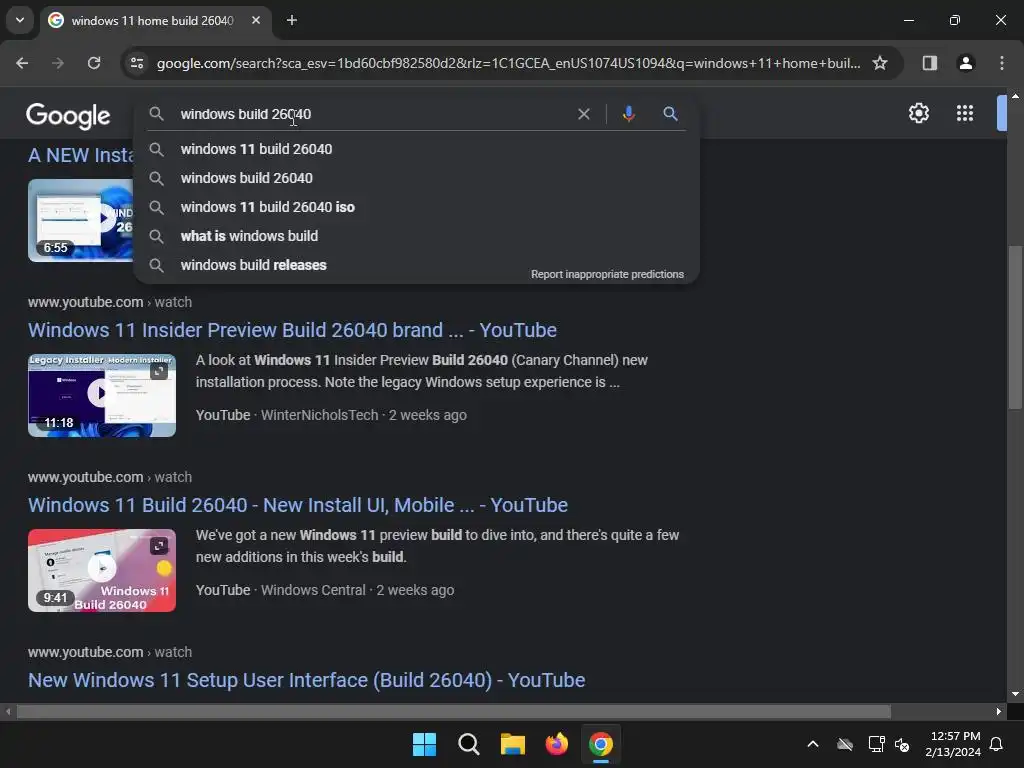Clear the search box with the X icon

[584, 114]
